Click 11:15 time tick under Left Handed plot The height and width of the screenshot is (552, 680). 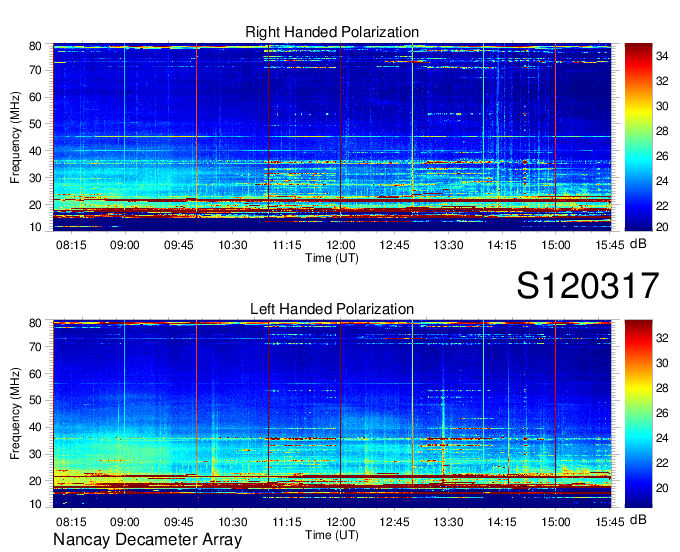[x=287, y=522]
